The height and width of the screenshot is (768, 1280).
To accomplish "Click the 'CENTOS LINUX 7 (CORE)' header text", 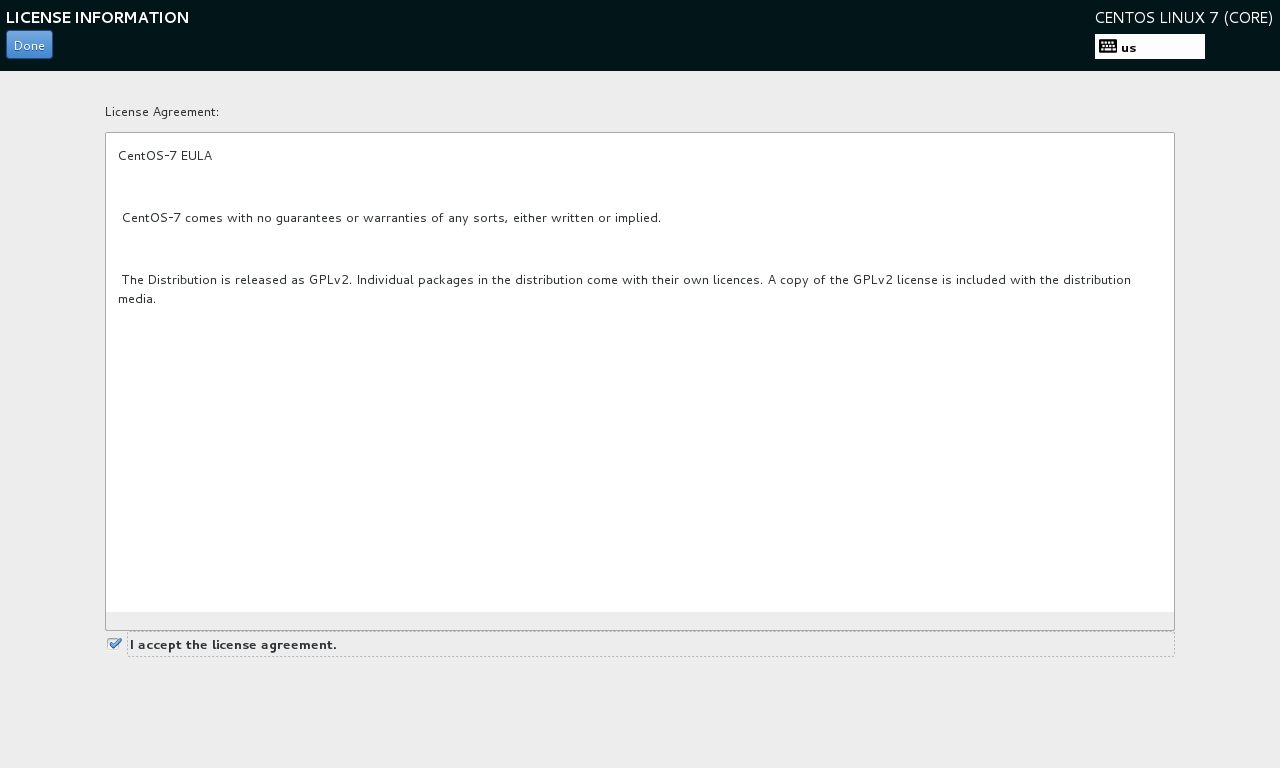I will tap(1184, 18).
